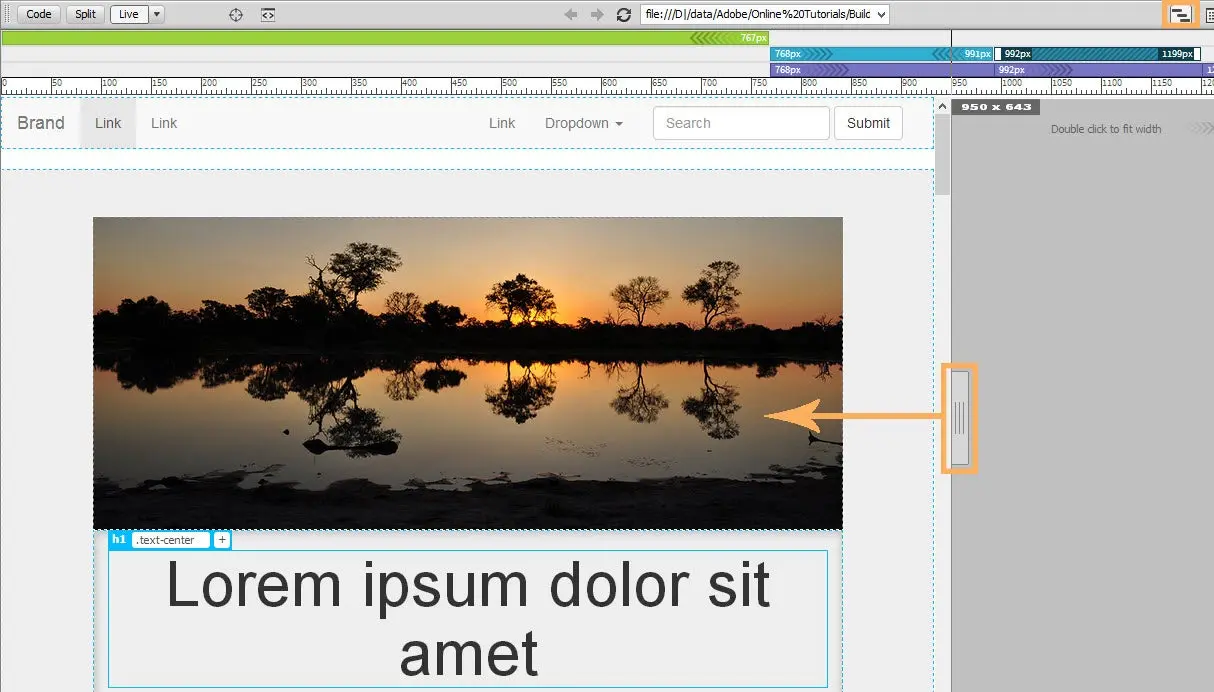Click into the Search text field
The width and height of the screenshot is (1214, 692).
click(x=741, y=123)
